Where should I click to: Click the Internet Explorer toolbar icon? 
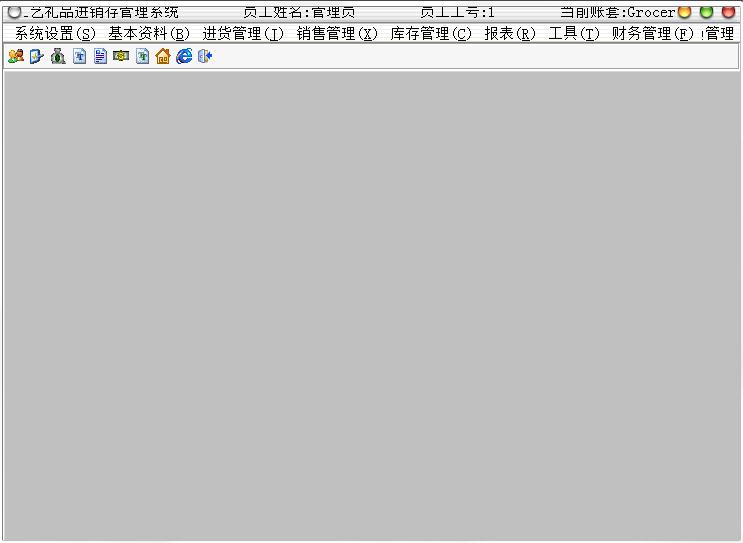click(184, 56)
